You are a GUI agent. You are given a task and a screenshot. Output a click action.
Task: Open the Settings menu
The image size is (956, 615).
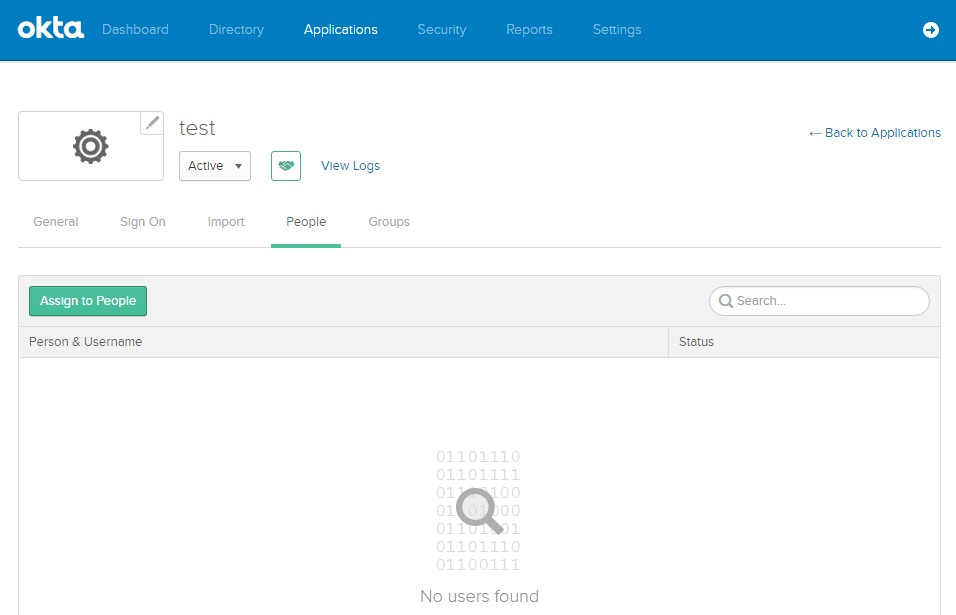pyautogui.click(x=617, y=29)
